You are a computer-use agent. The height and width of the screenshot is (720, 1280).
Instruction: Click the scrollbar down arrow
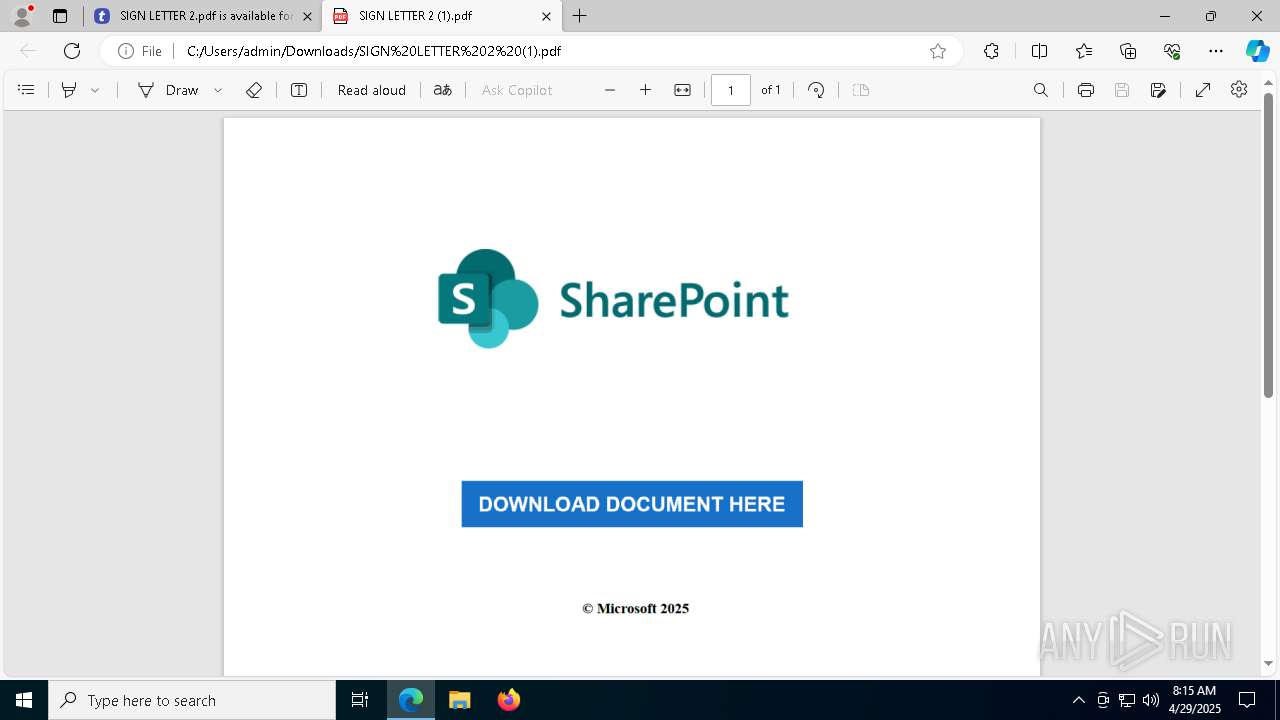pyautogui.click(x=1268, y=663)
